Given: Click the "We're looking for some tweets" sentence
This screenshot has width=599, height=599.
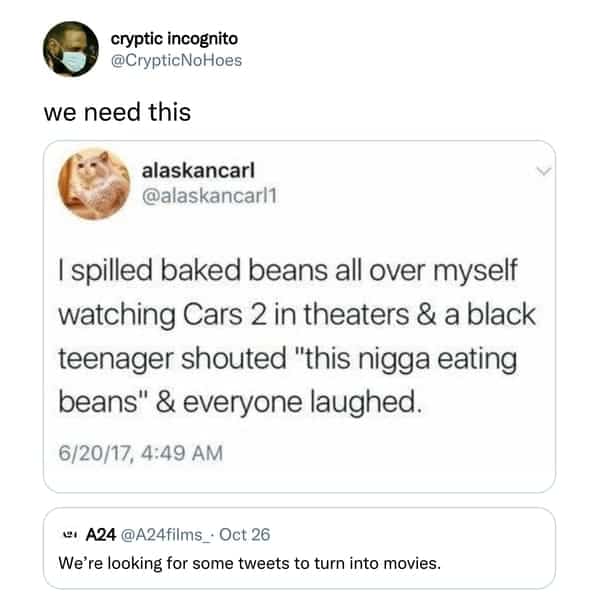Looking at the screenshot, I should click(x=249, y=563).
